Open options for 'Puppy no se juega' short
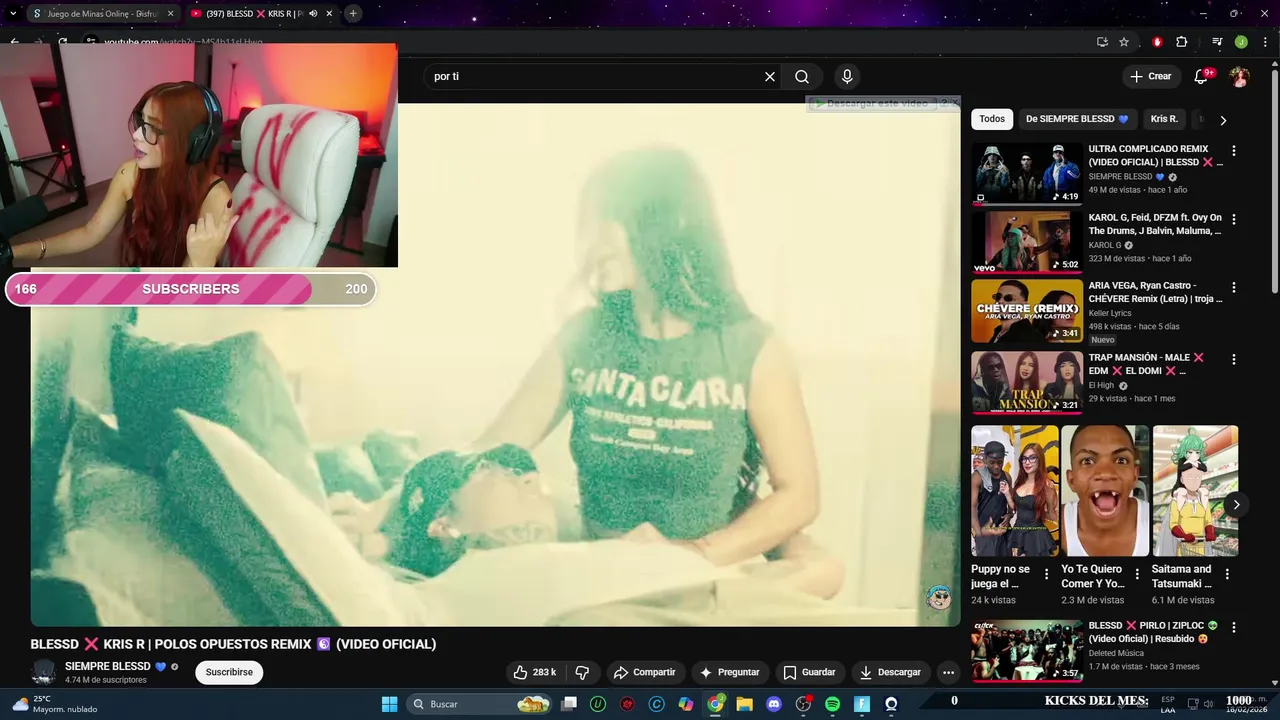Screen dimensions: 1280x720 tap(1046, 575)
